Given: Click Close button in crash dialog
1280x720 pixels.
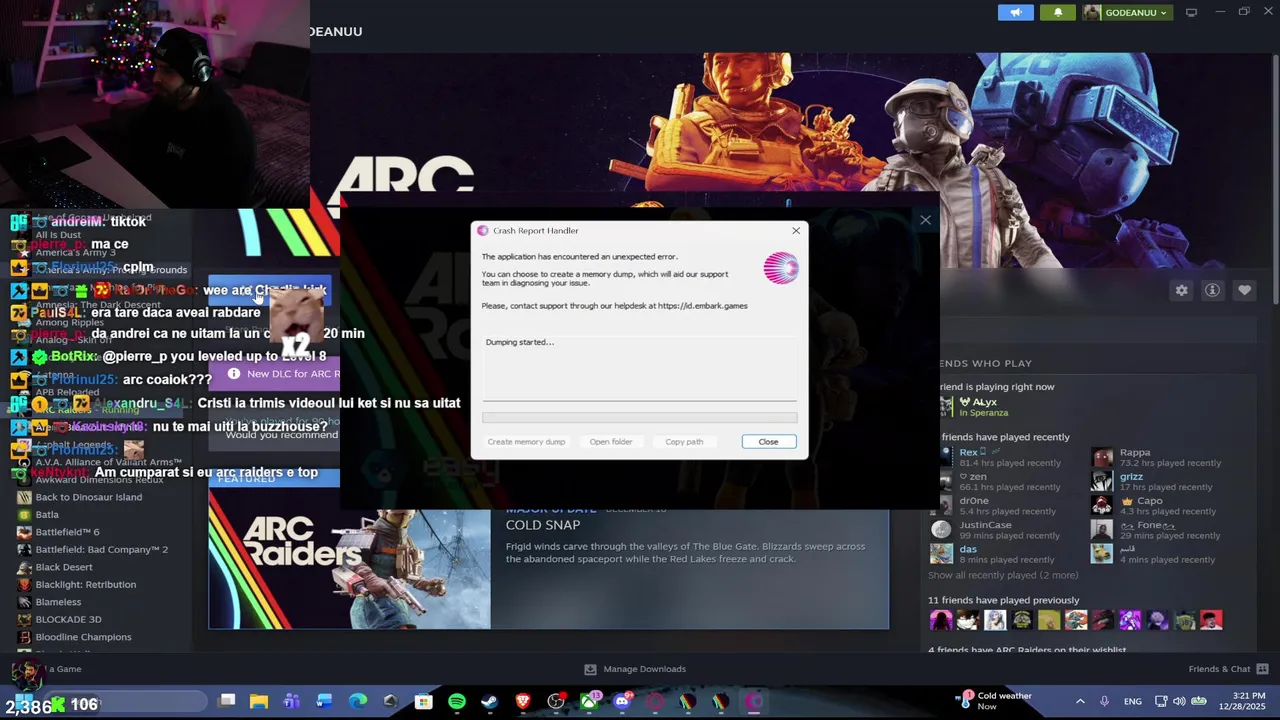Looking at the screenshot, I should pyautogui.click(x=768, y=442).
